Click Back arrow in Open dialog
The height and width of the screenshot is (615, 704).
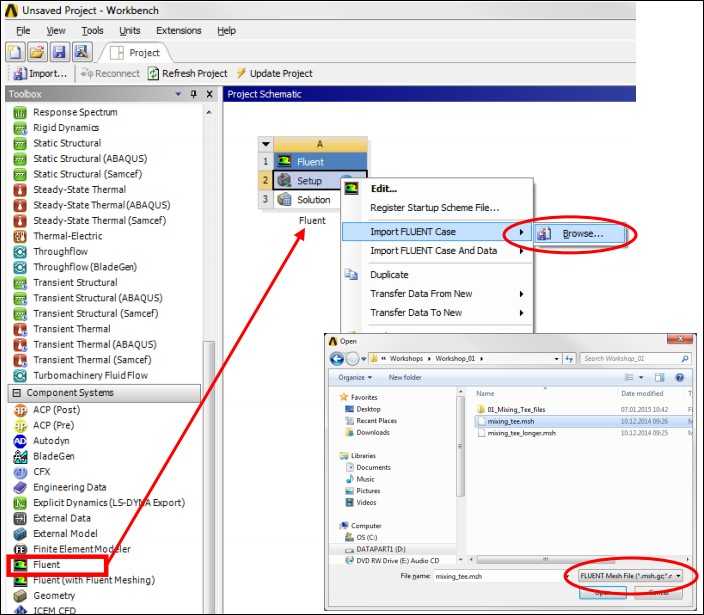coord(337,359)
